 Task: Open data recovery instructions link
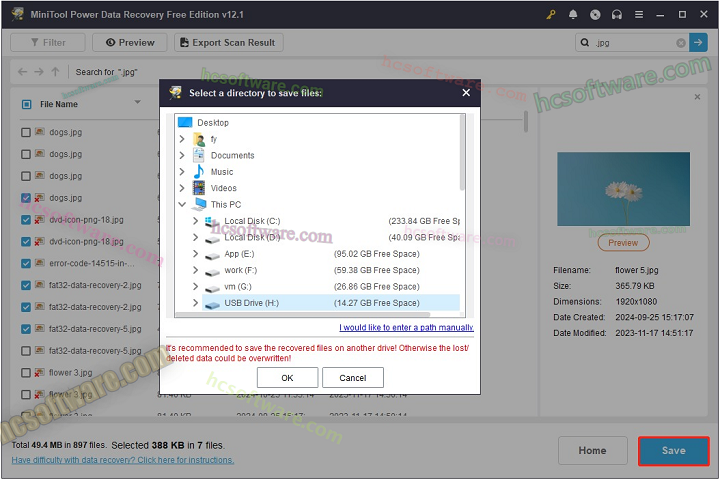coord(123,460)
